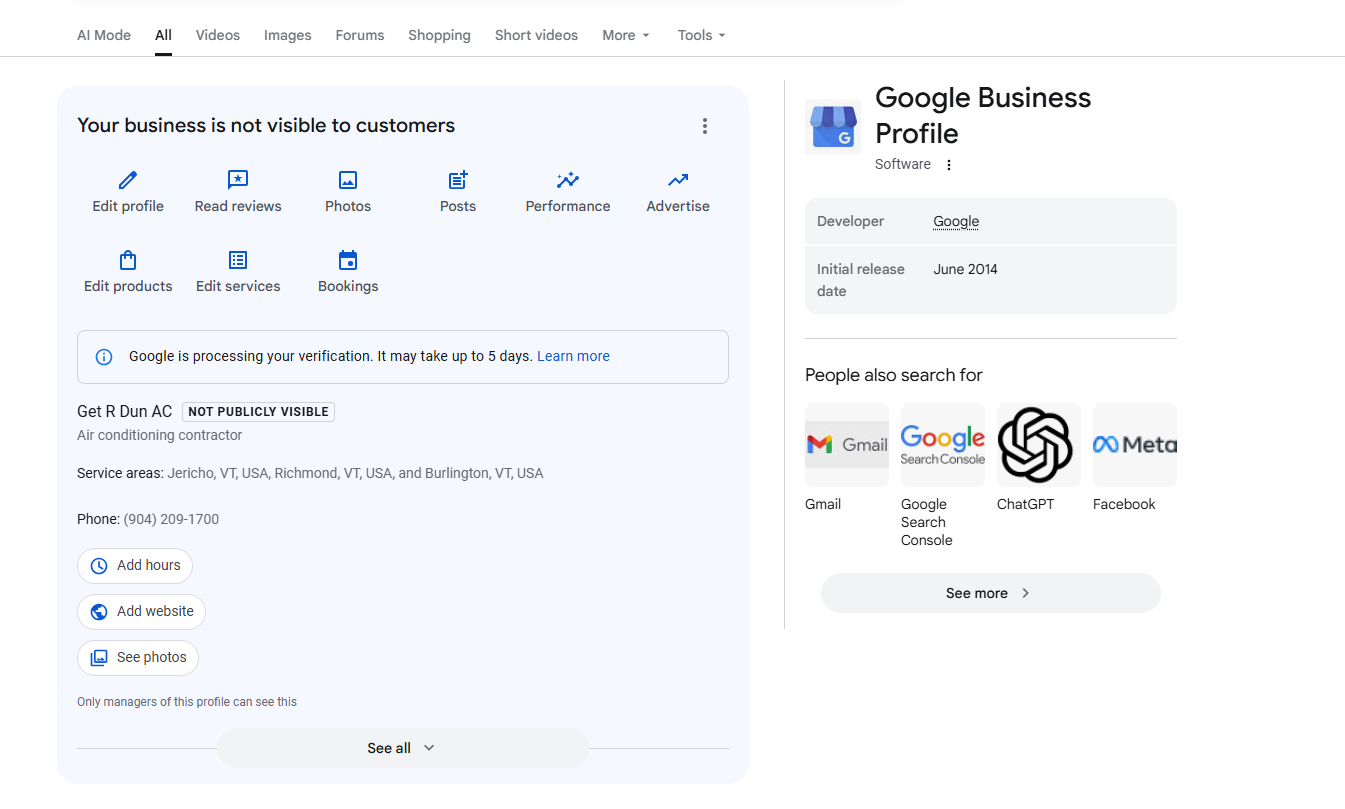This screenshot has width=1345, height=809.
Task: Open Advertise trend icon
Action: coord(678,180)
